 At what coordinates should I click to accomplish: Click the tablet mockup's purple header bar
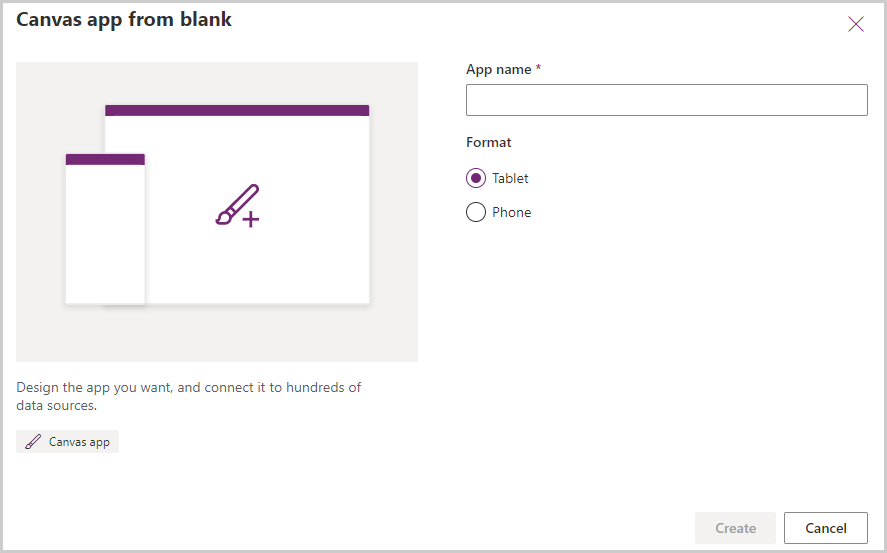click(x=237, y=110)
